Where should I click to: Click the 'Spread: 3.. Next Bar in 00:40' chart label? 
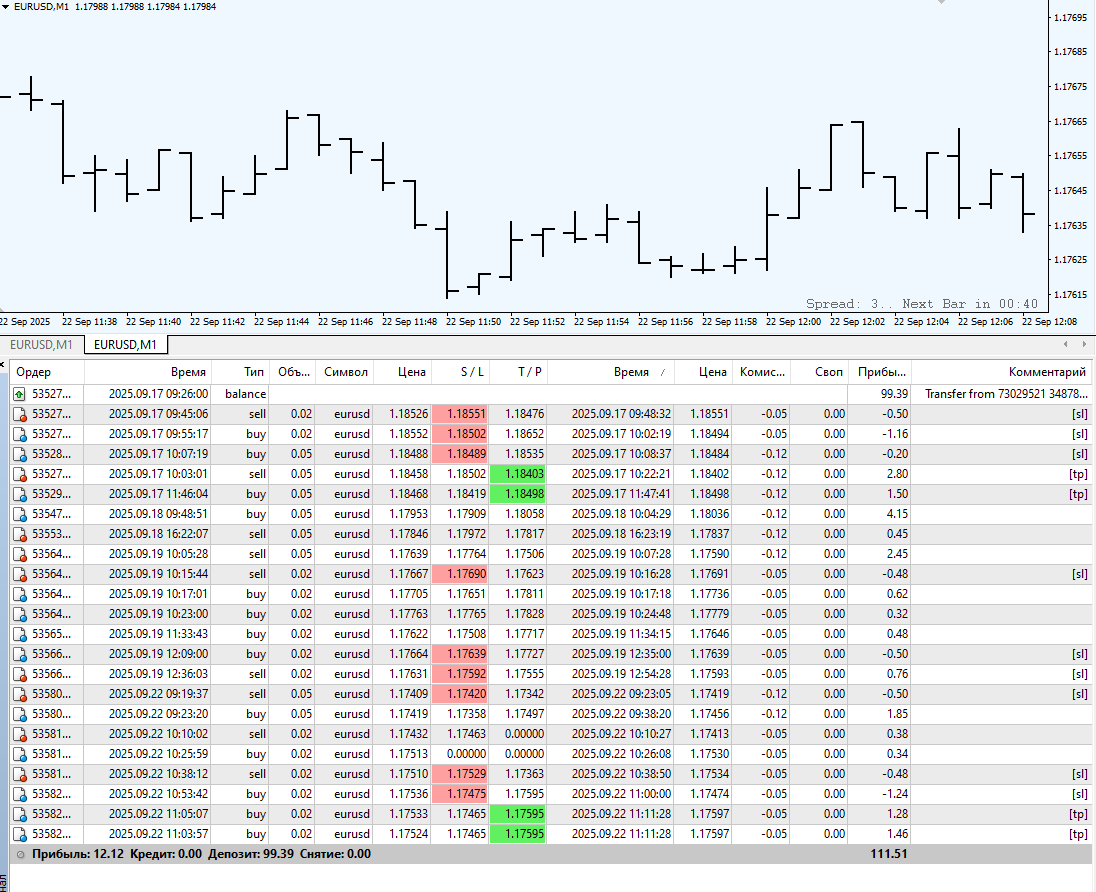922,304
